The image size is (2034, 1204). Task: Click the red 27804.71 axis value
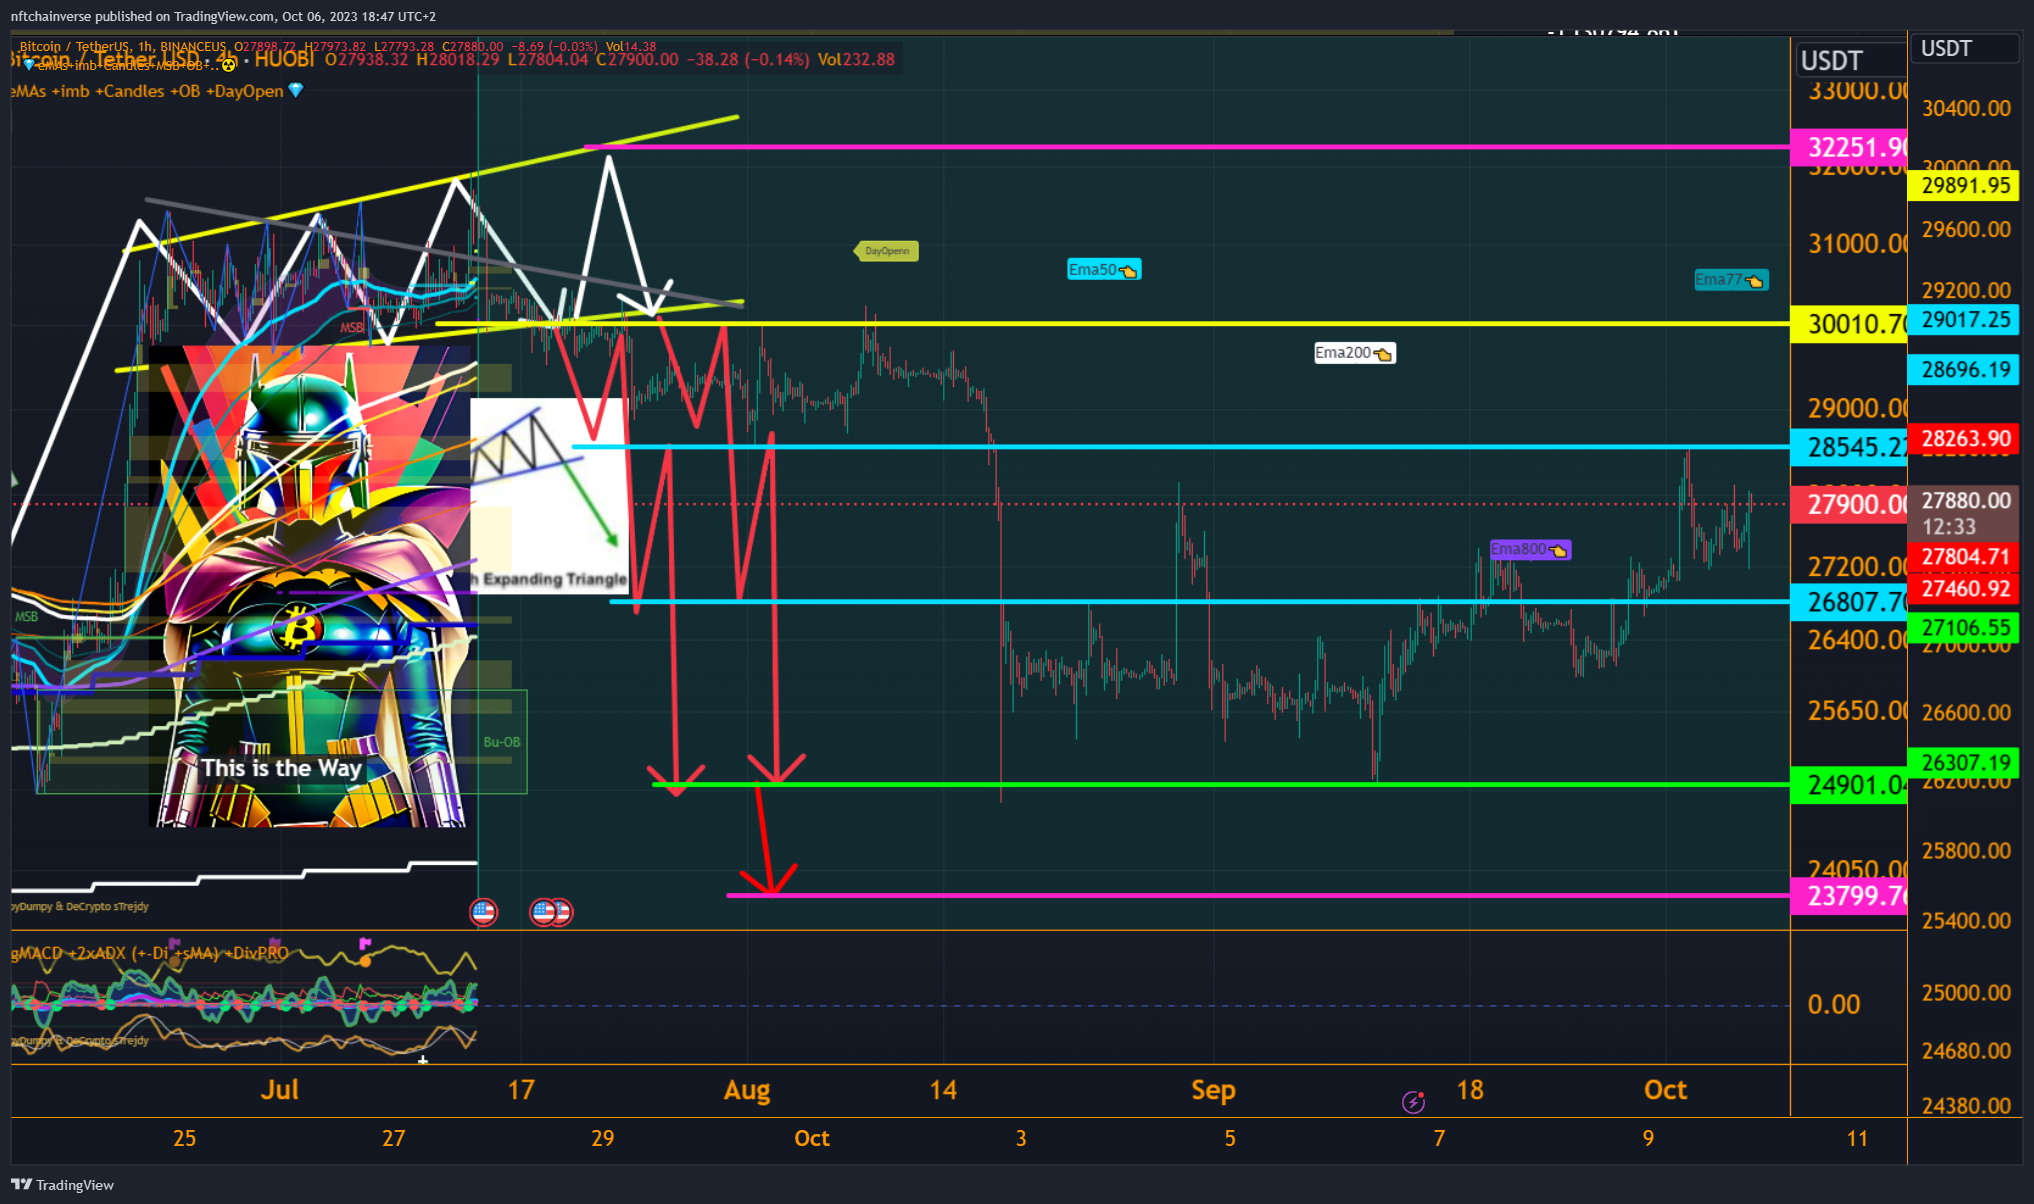(x=1964, y=557)
